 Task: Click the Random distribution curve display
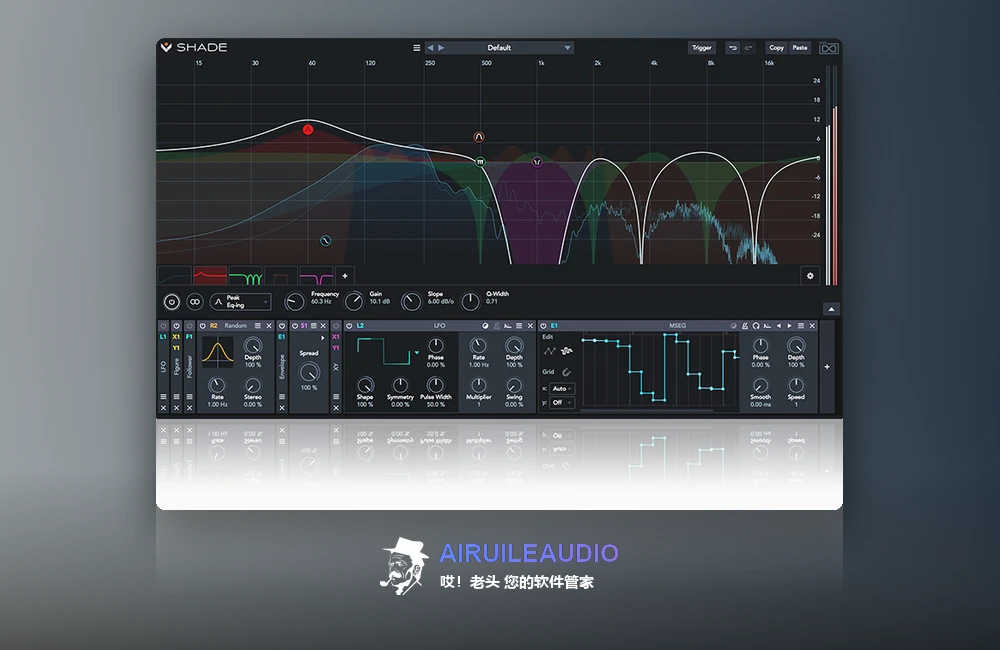click(217, 352)
